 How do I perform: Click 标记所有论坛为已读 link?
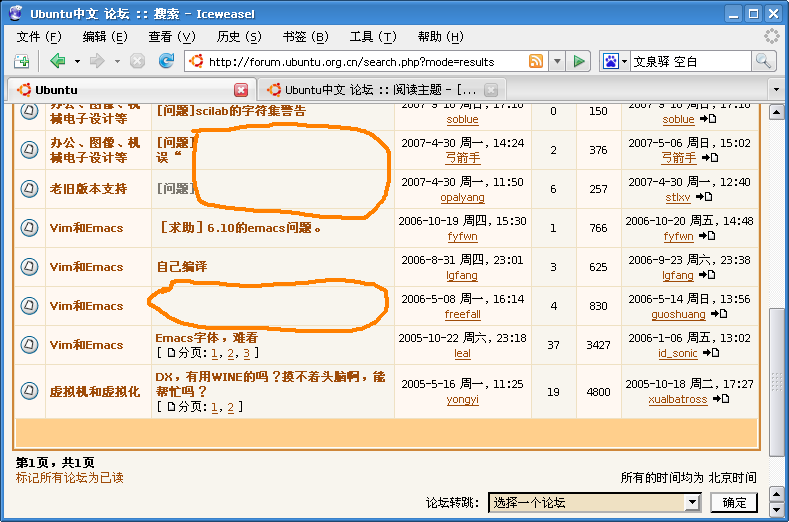click(69, 478)
